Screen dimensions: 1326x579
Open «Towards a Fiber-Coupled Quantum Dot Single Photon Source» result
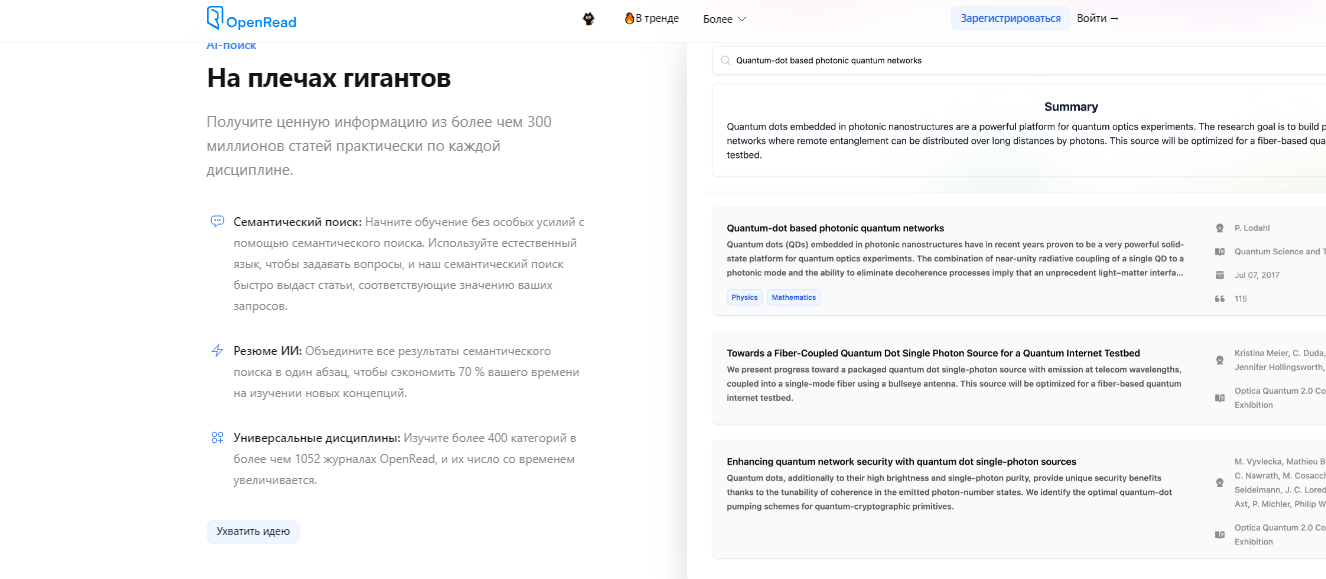pyautogui.click(x=933, y=353)
